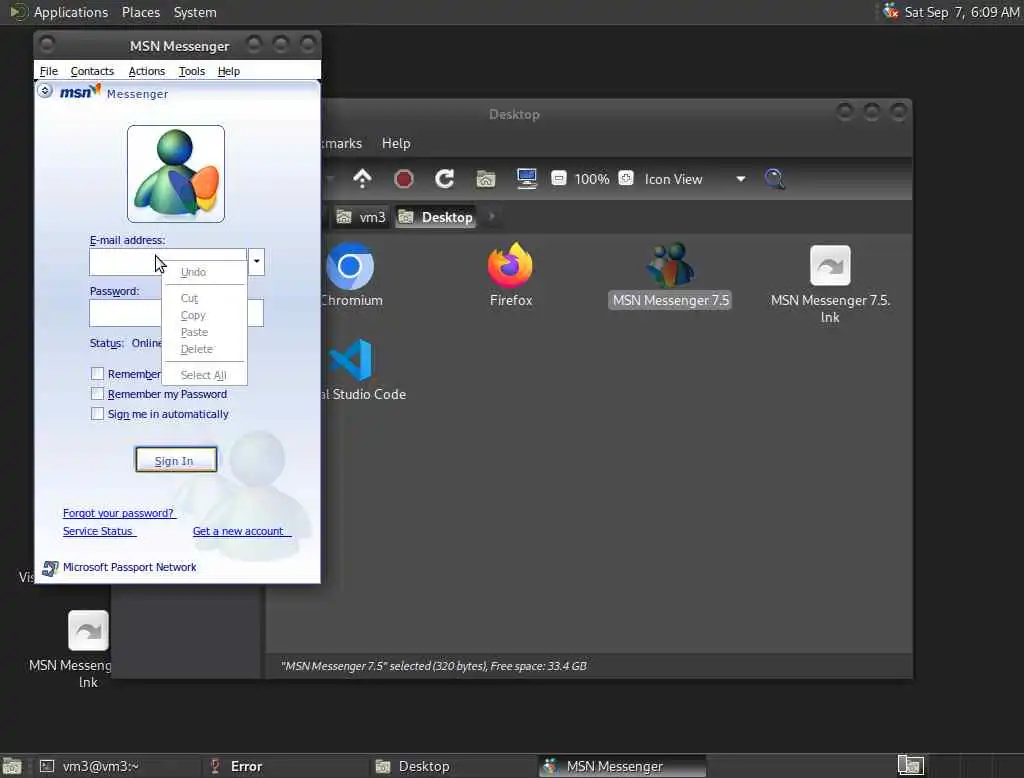1024x778 pixels.
Task: Open the Computer toolbar icon
Action: click(526, 178)
